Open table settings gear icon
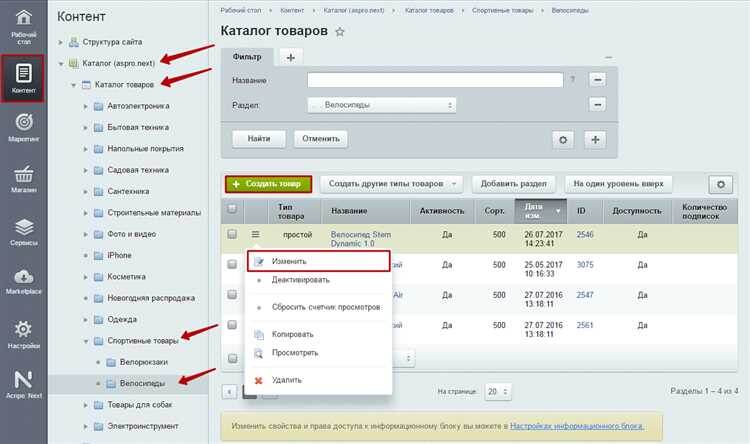The image size is (750, 444). tap(720, 184)
